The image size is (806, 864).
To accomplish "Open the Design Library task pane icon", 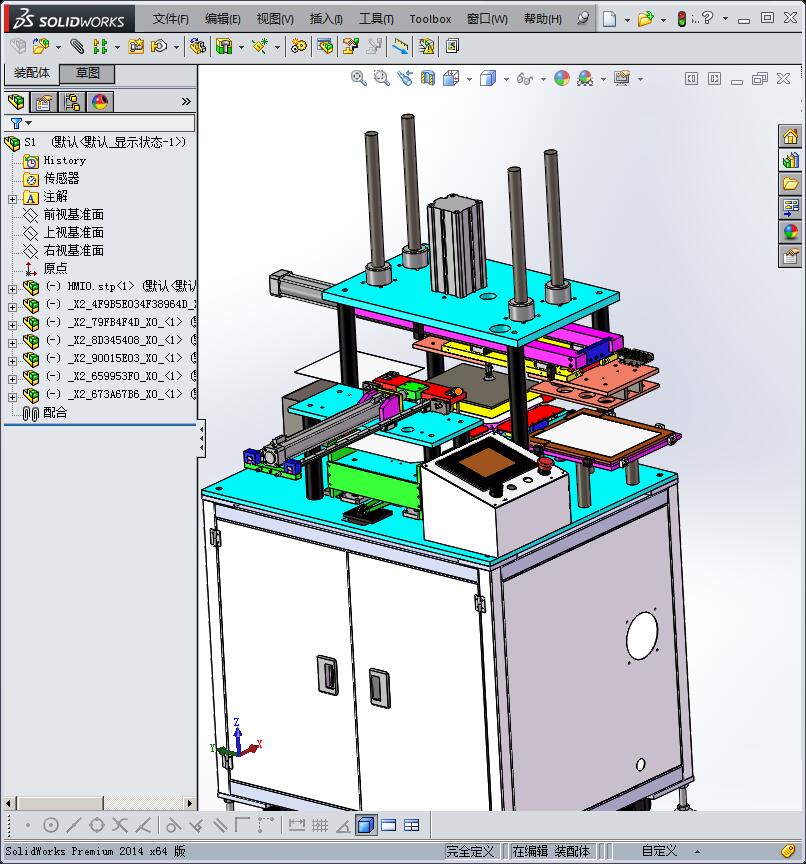I will [790, 160].
